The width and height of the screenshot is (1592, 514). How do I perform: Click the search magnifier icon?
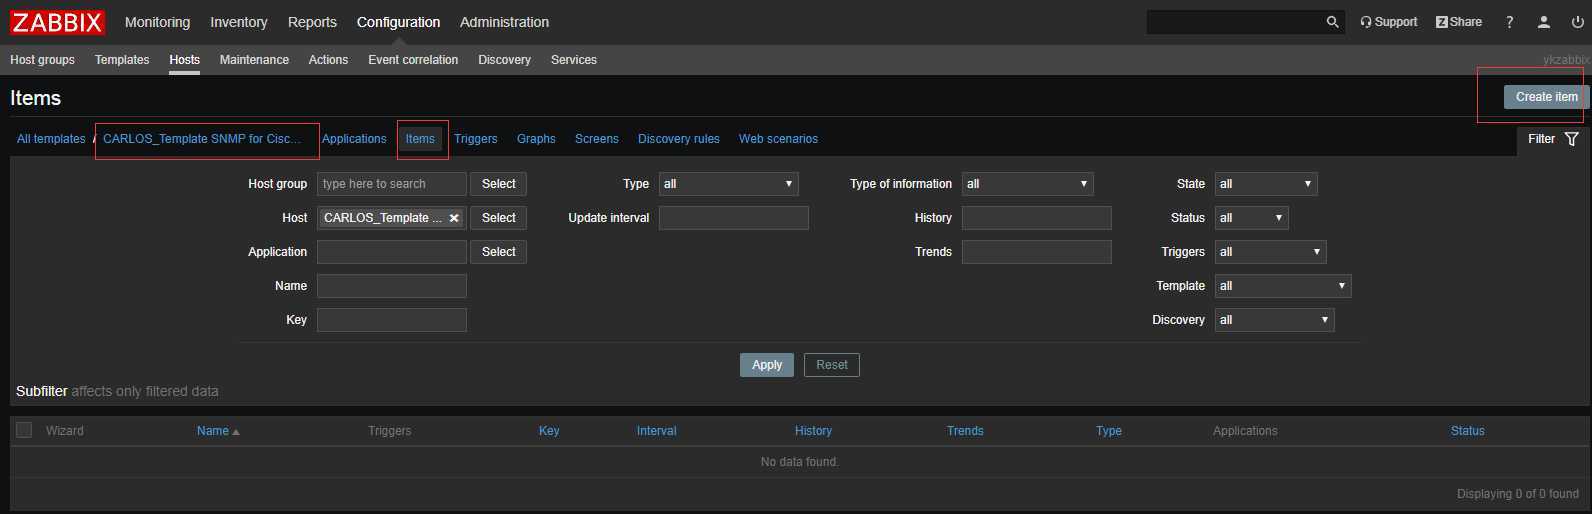tap(1332, 22)
